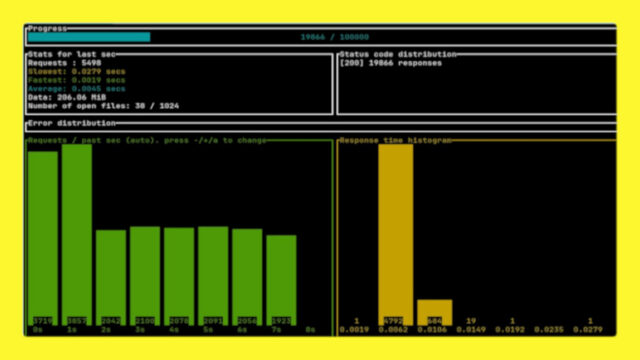Click the 'Status code distribution' panel title
The width and height of the screenshot is (640, 360).
click(398, 54)
